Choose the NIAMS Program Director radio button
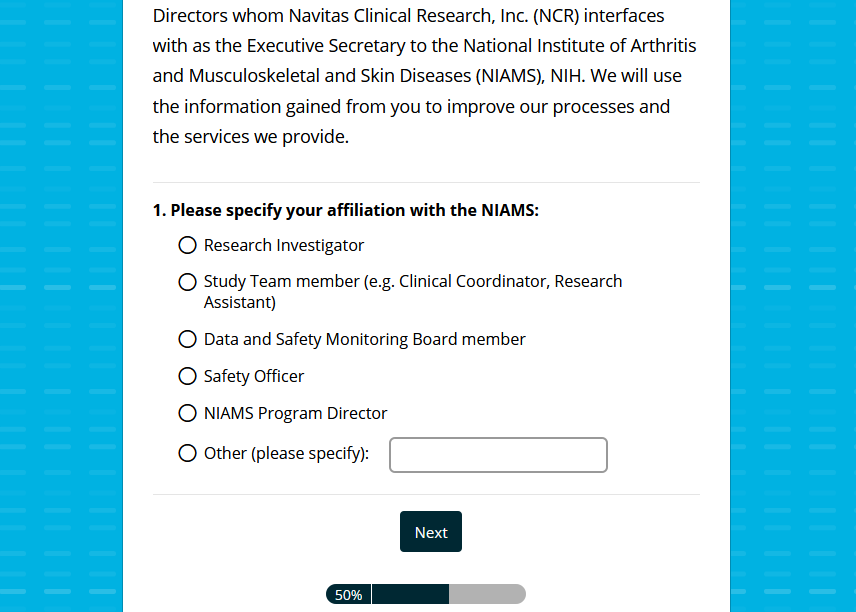This screenshot has width=856, height=612. pos(187,413)
